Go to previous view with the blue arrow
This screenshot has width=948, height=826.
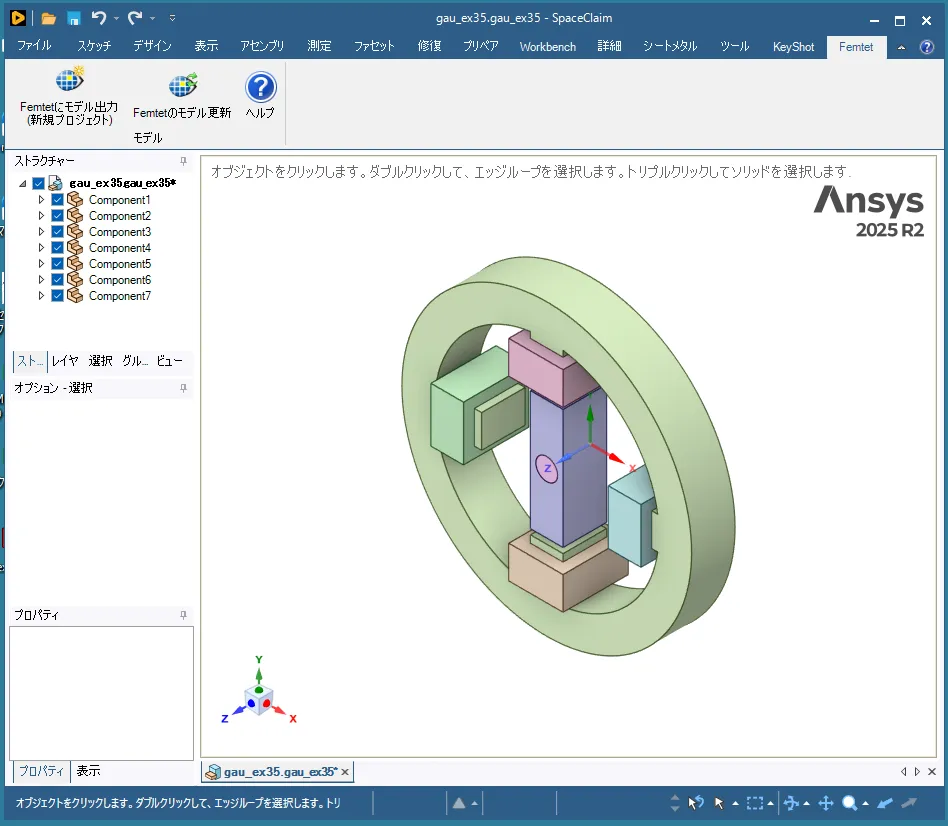885,803
